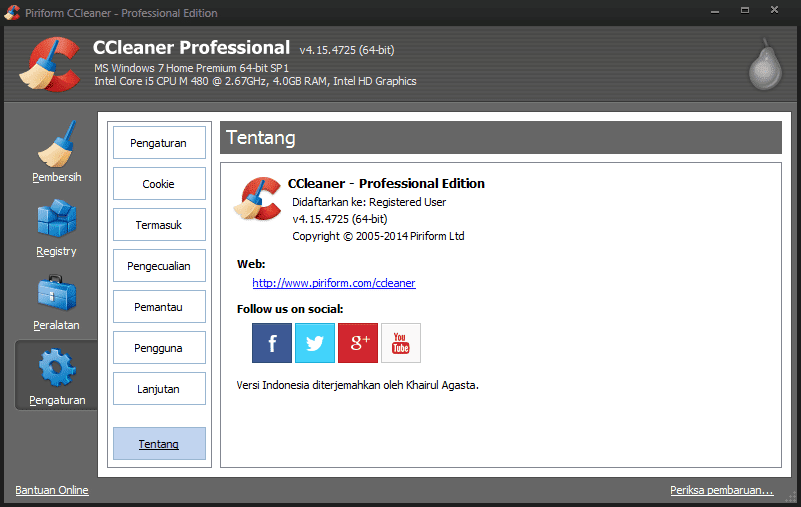
Task: Click the Intel Core i5 CPU system info text
Action: tap(255, 81)
